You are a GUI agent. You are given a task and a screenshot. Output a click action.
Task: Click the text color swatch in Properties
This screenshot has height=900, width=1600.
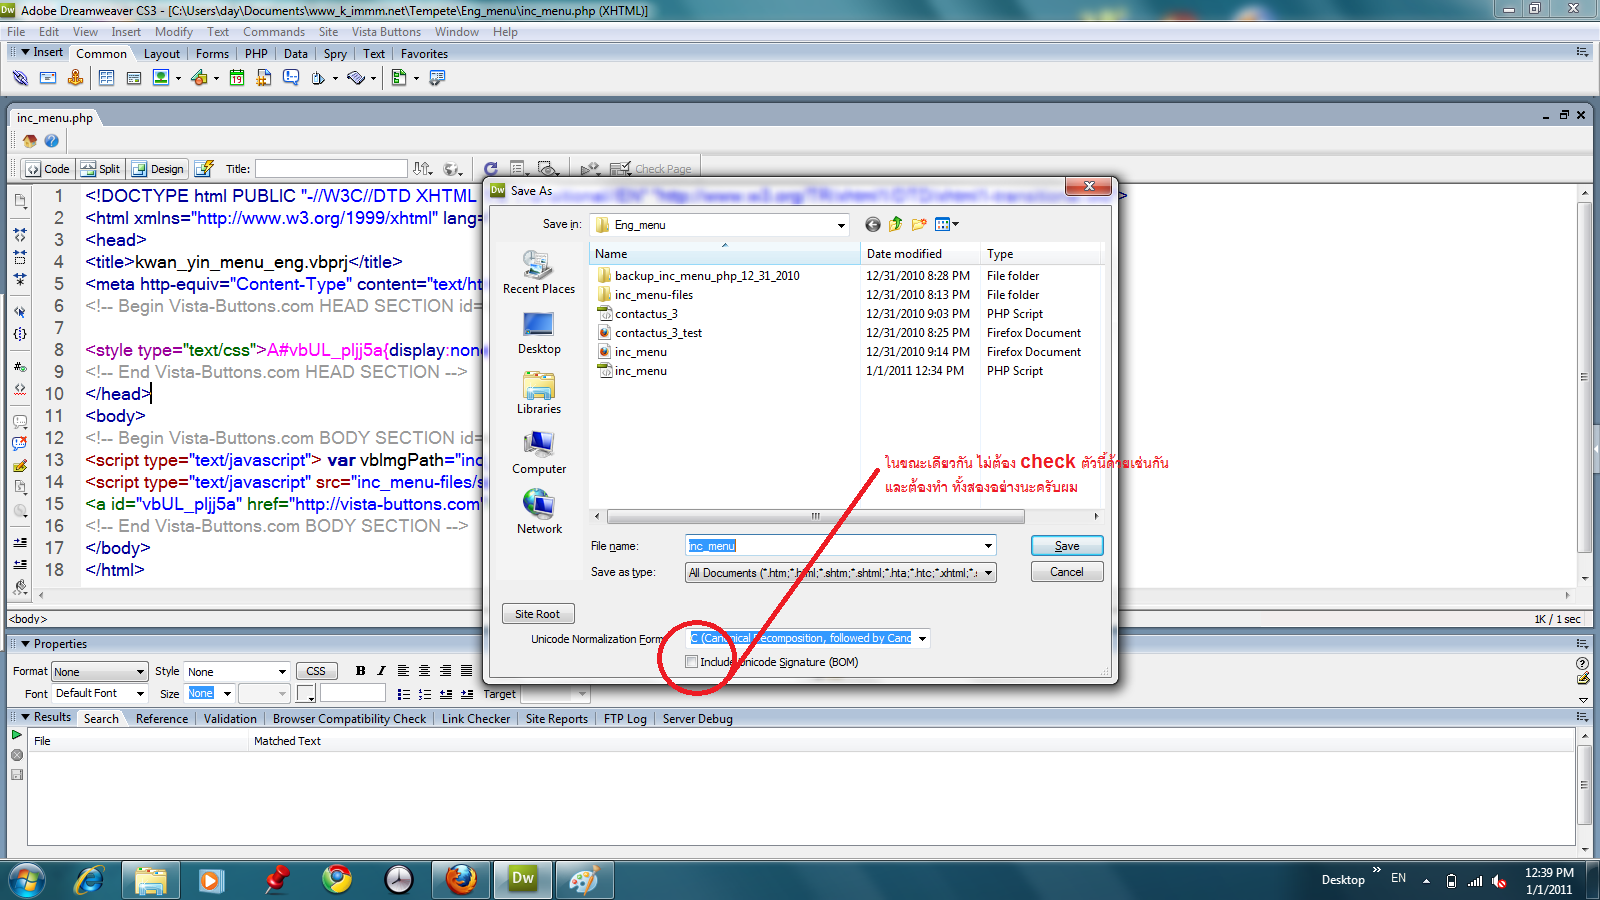click(x=306, y=694)
